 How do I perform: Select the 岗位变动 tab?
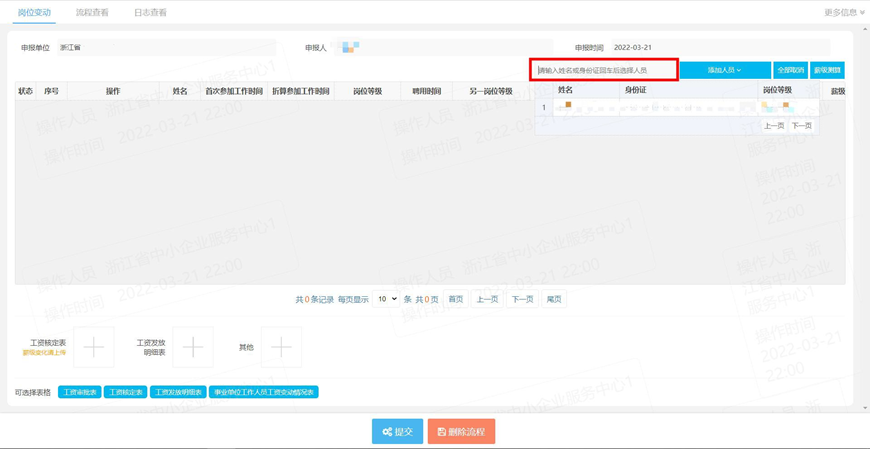click(34, 12)
